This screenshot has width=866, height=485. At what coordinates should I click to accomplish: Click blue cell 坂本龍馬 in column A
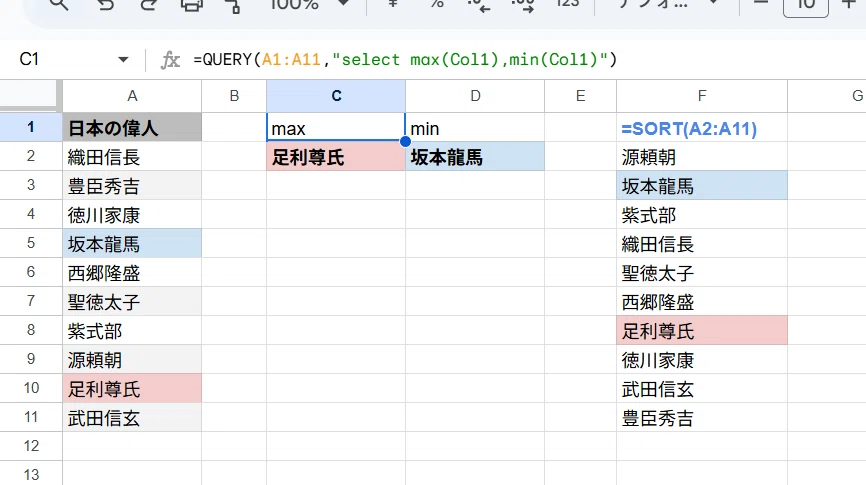(132, 244)
